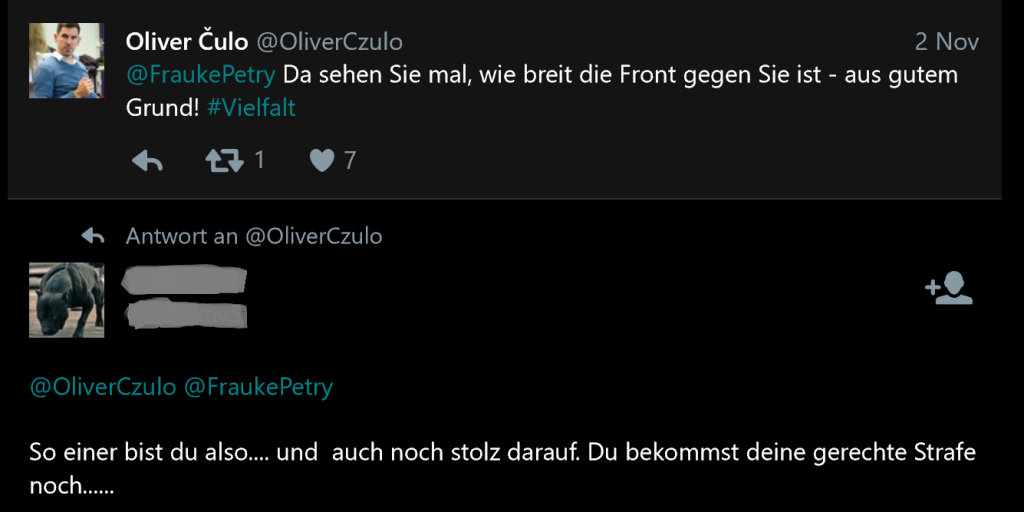Open the dog avatar of the replying user

tap(66, 300)
